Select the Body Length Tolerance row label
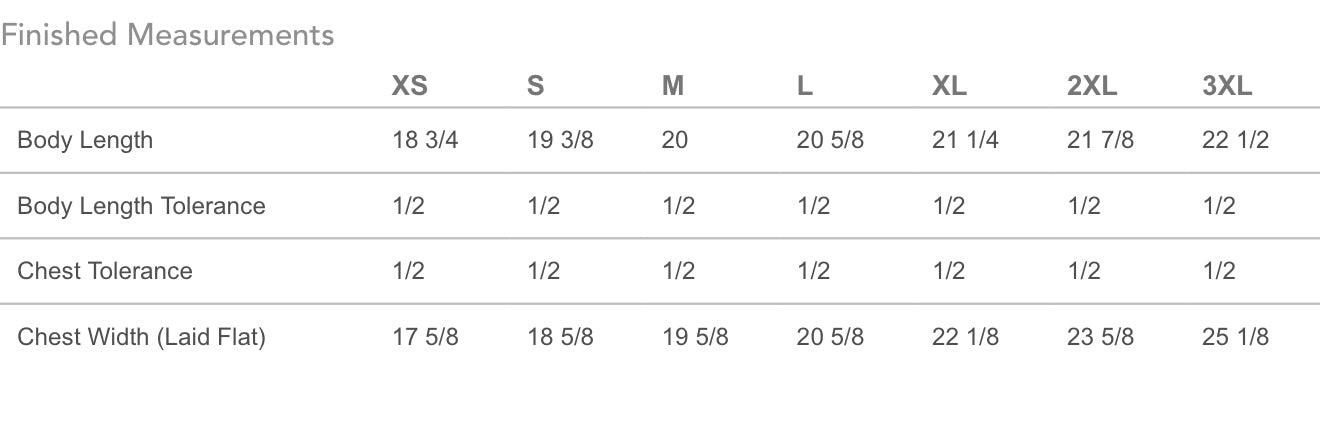This screenshot has height=434, width=1320. tap(141, 206)
